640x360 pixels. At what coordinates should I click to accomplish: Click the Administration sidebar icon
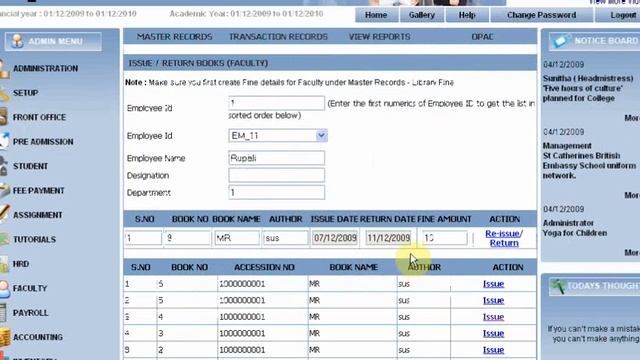[4, 69]
